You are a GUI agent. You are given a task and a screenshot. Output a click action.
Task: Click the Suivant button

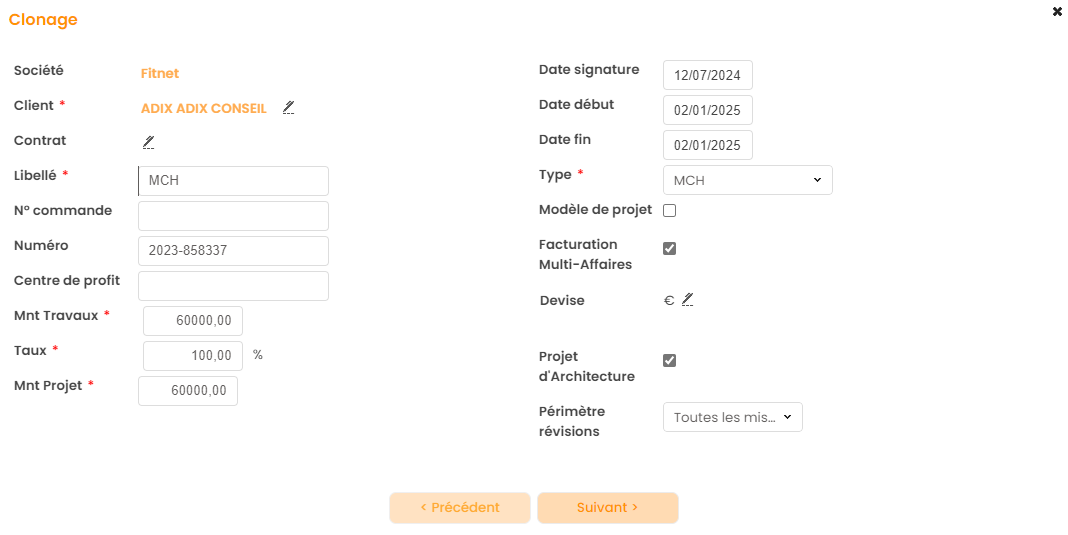tap(607, 508)
